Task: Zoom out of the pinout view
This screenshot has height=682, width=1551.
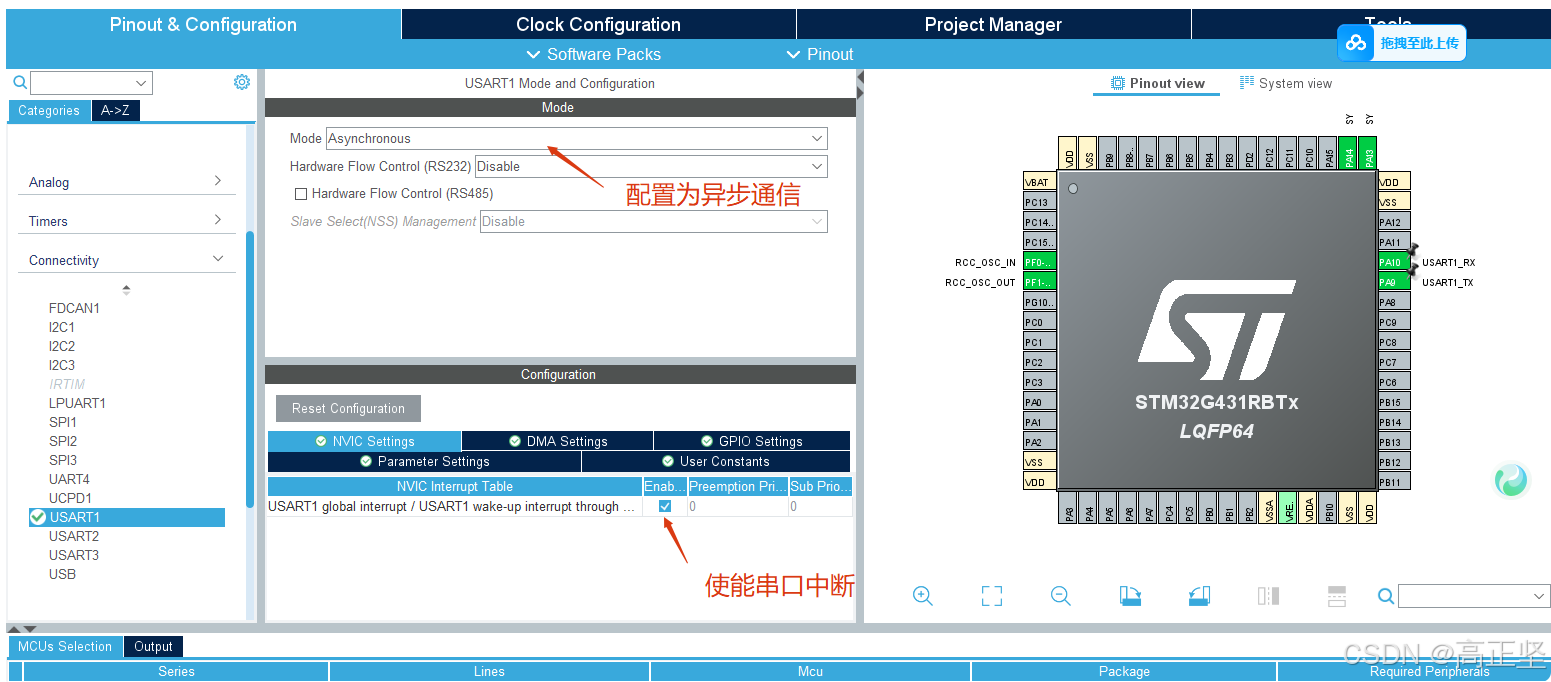Action: click(x=1061, y=596)
